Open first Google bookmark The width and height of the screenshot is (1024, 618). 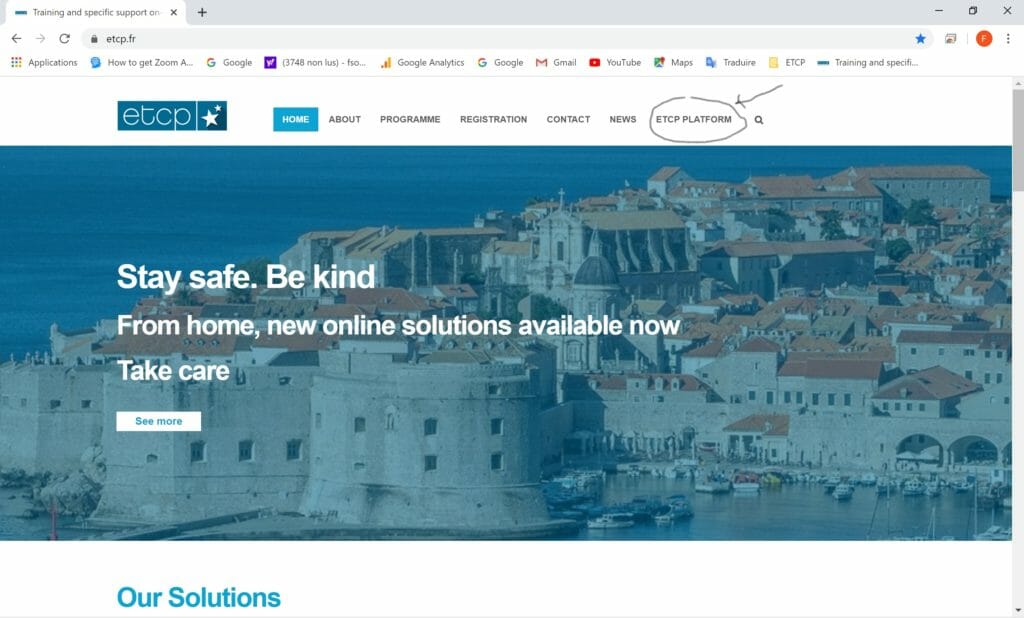click(x=229, y=63)
